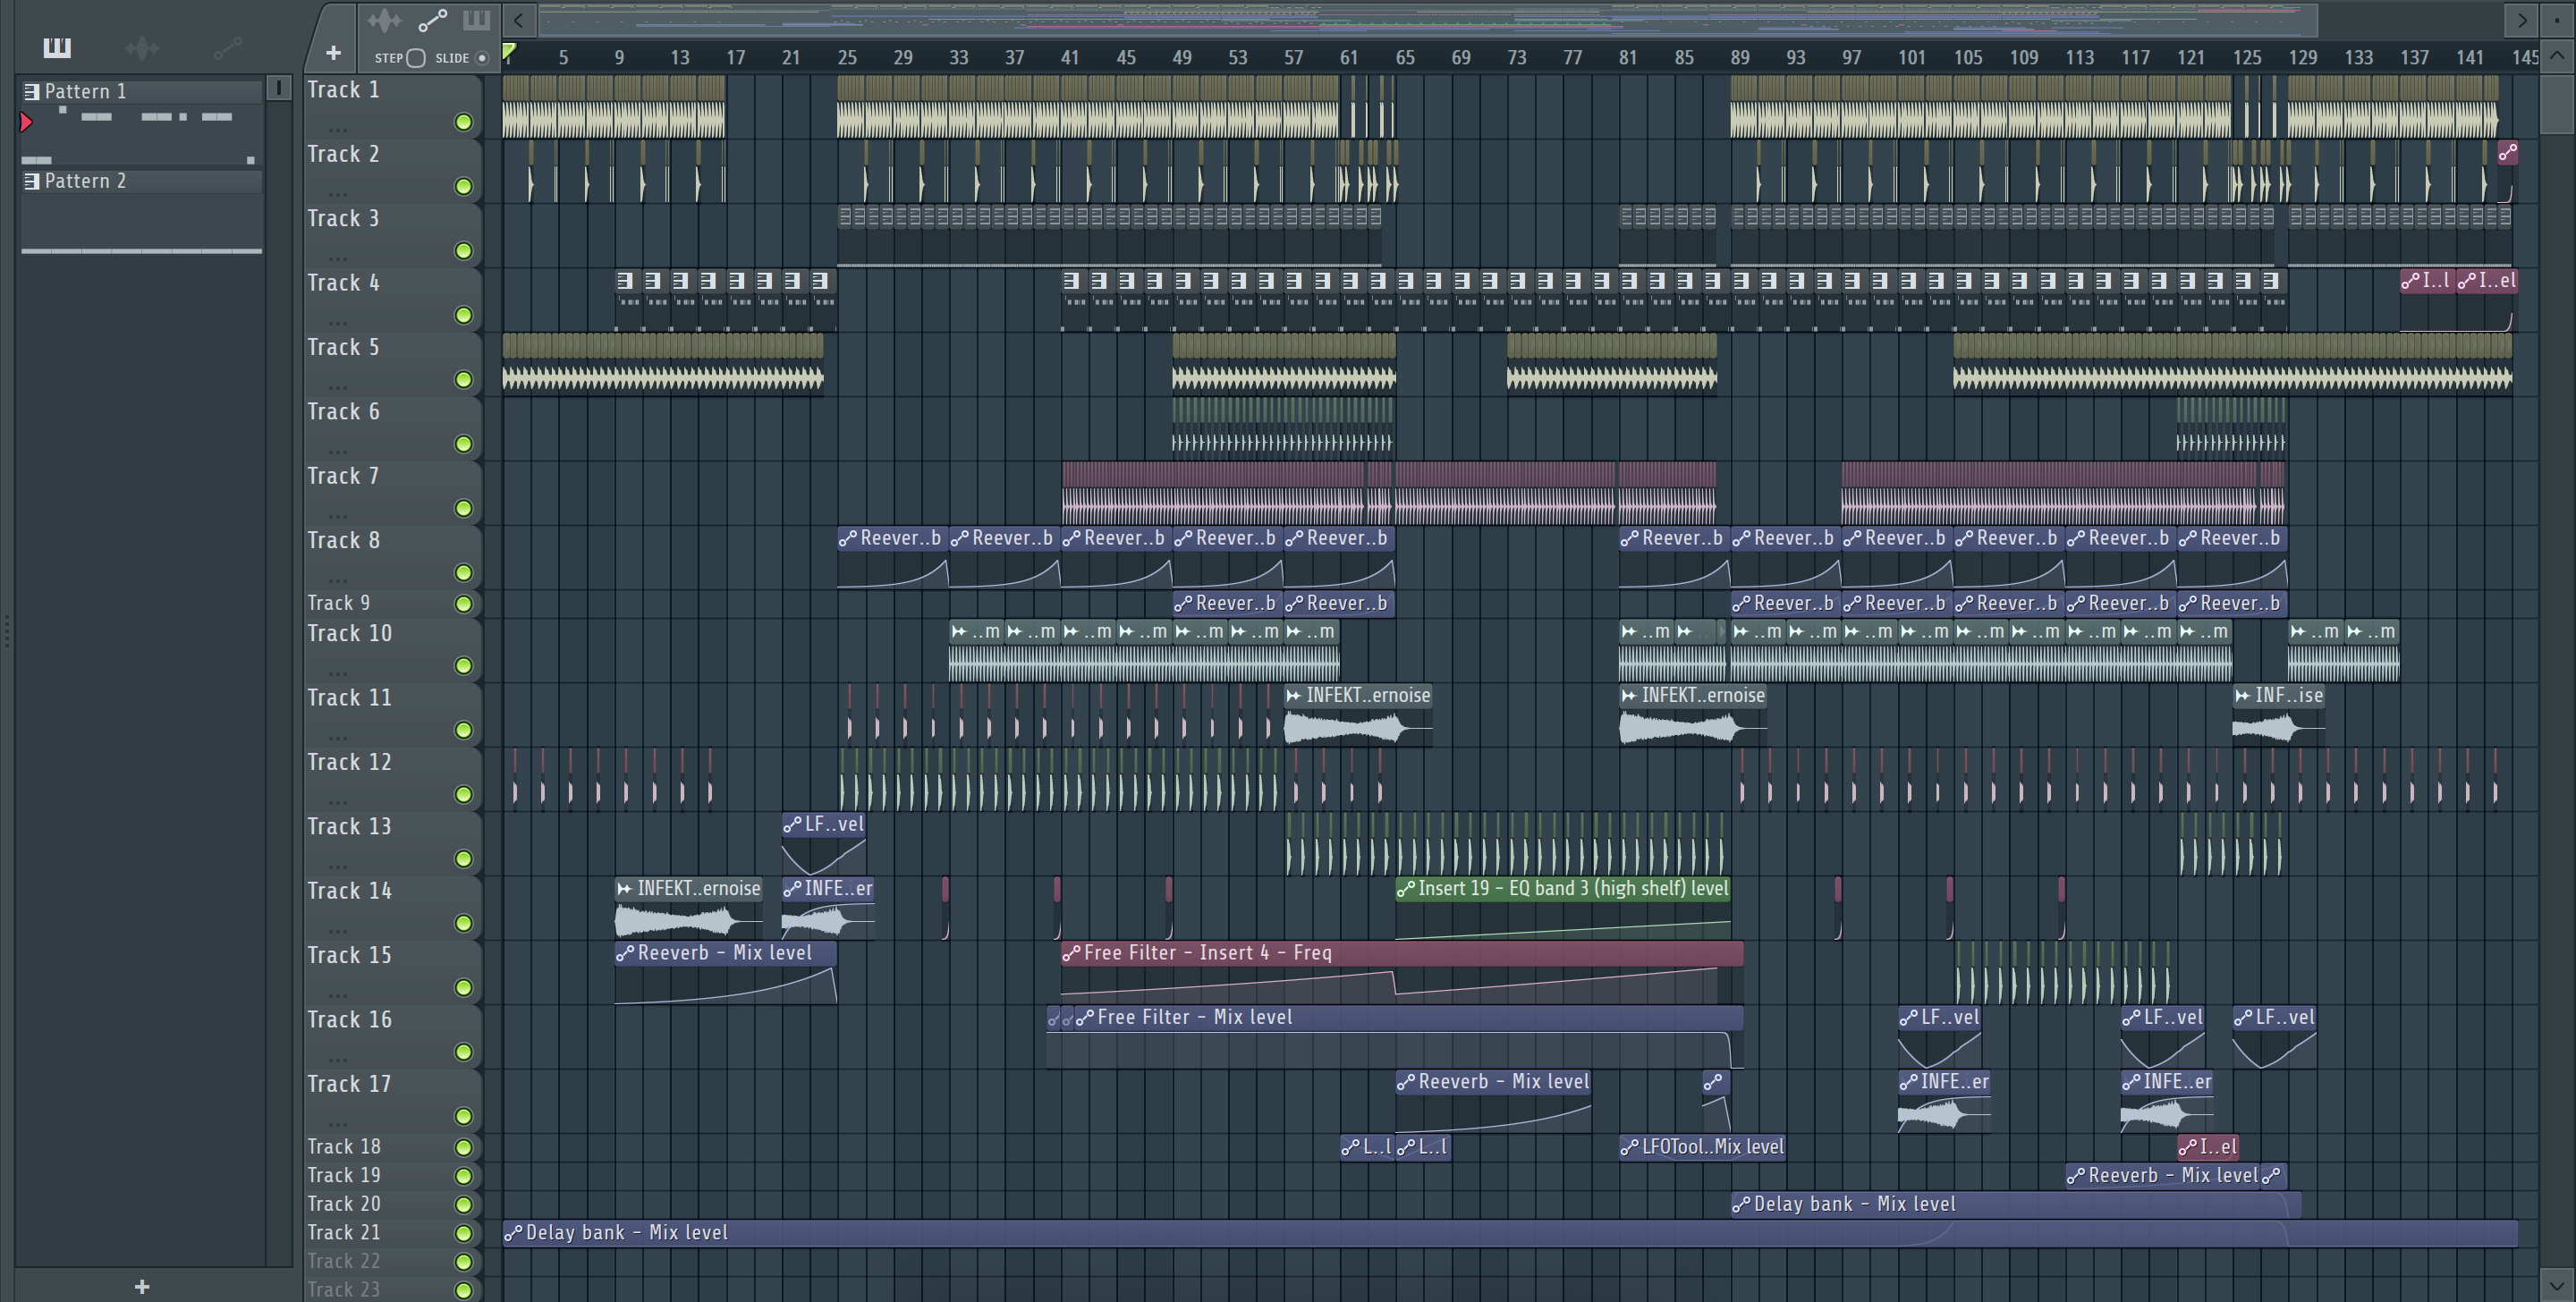Click the first Reever..b clip icon on Track 9
This screenshot has width=2576, height=1302.
1183,603
